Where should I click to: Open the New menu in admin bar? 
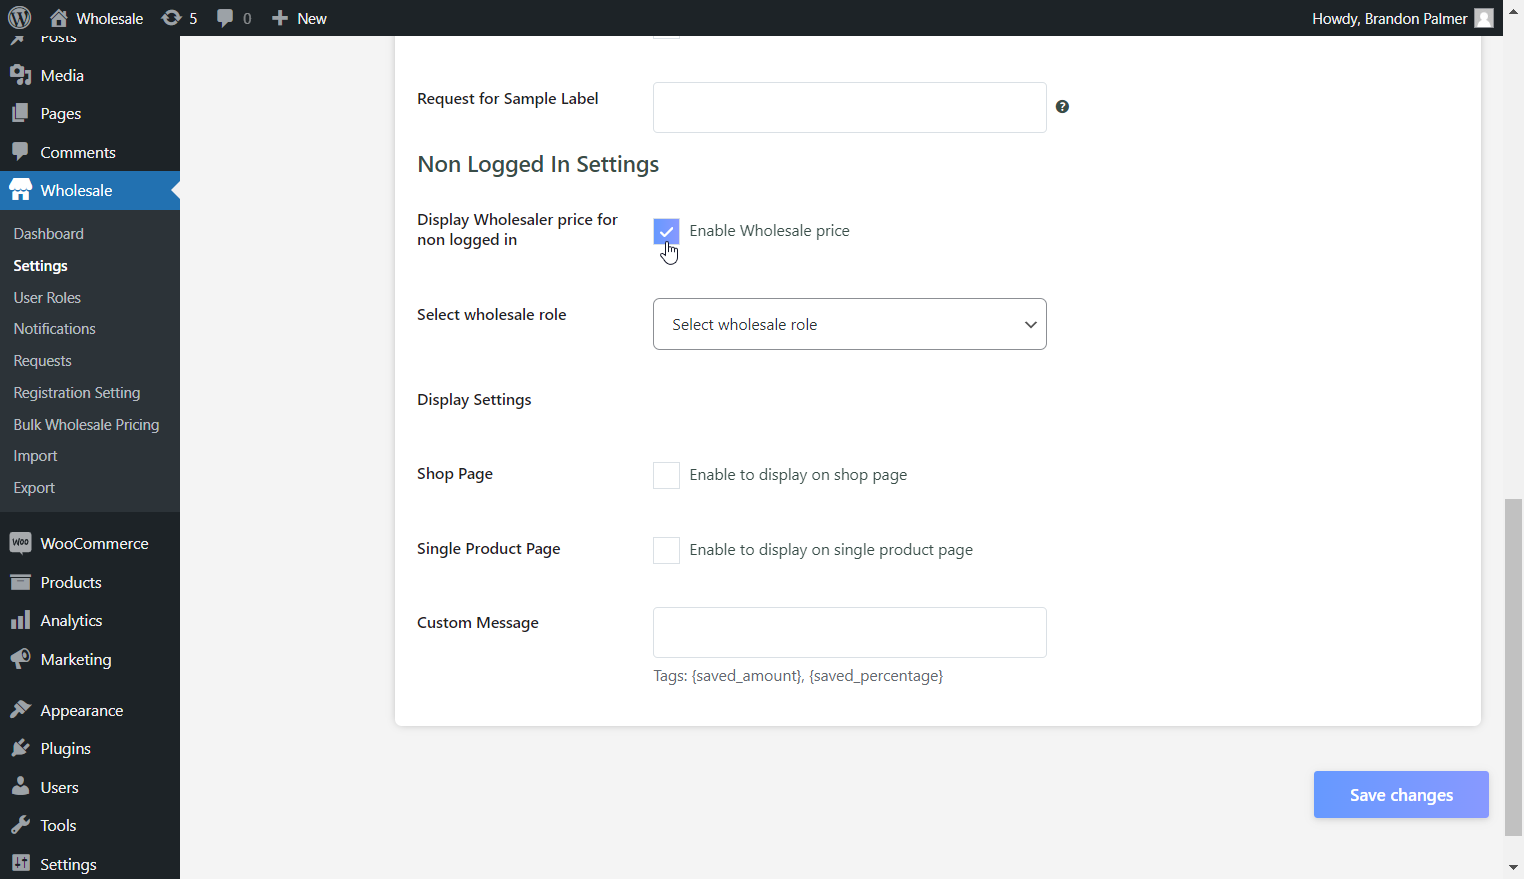coord(298,17)
